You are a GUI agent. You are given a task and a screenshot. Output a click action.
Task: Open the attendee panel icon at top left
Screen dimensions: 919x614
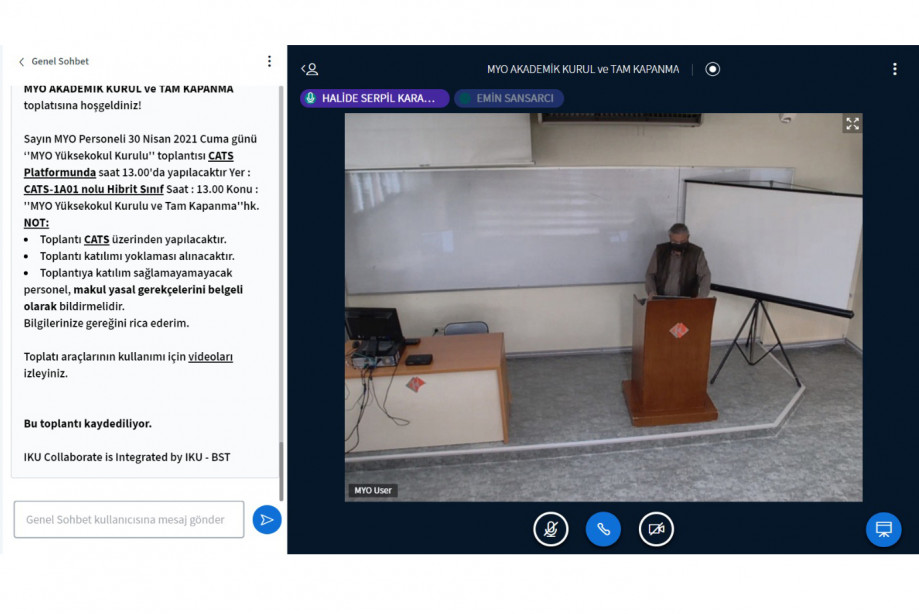click(310, 69)
